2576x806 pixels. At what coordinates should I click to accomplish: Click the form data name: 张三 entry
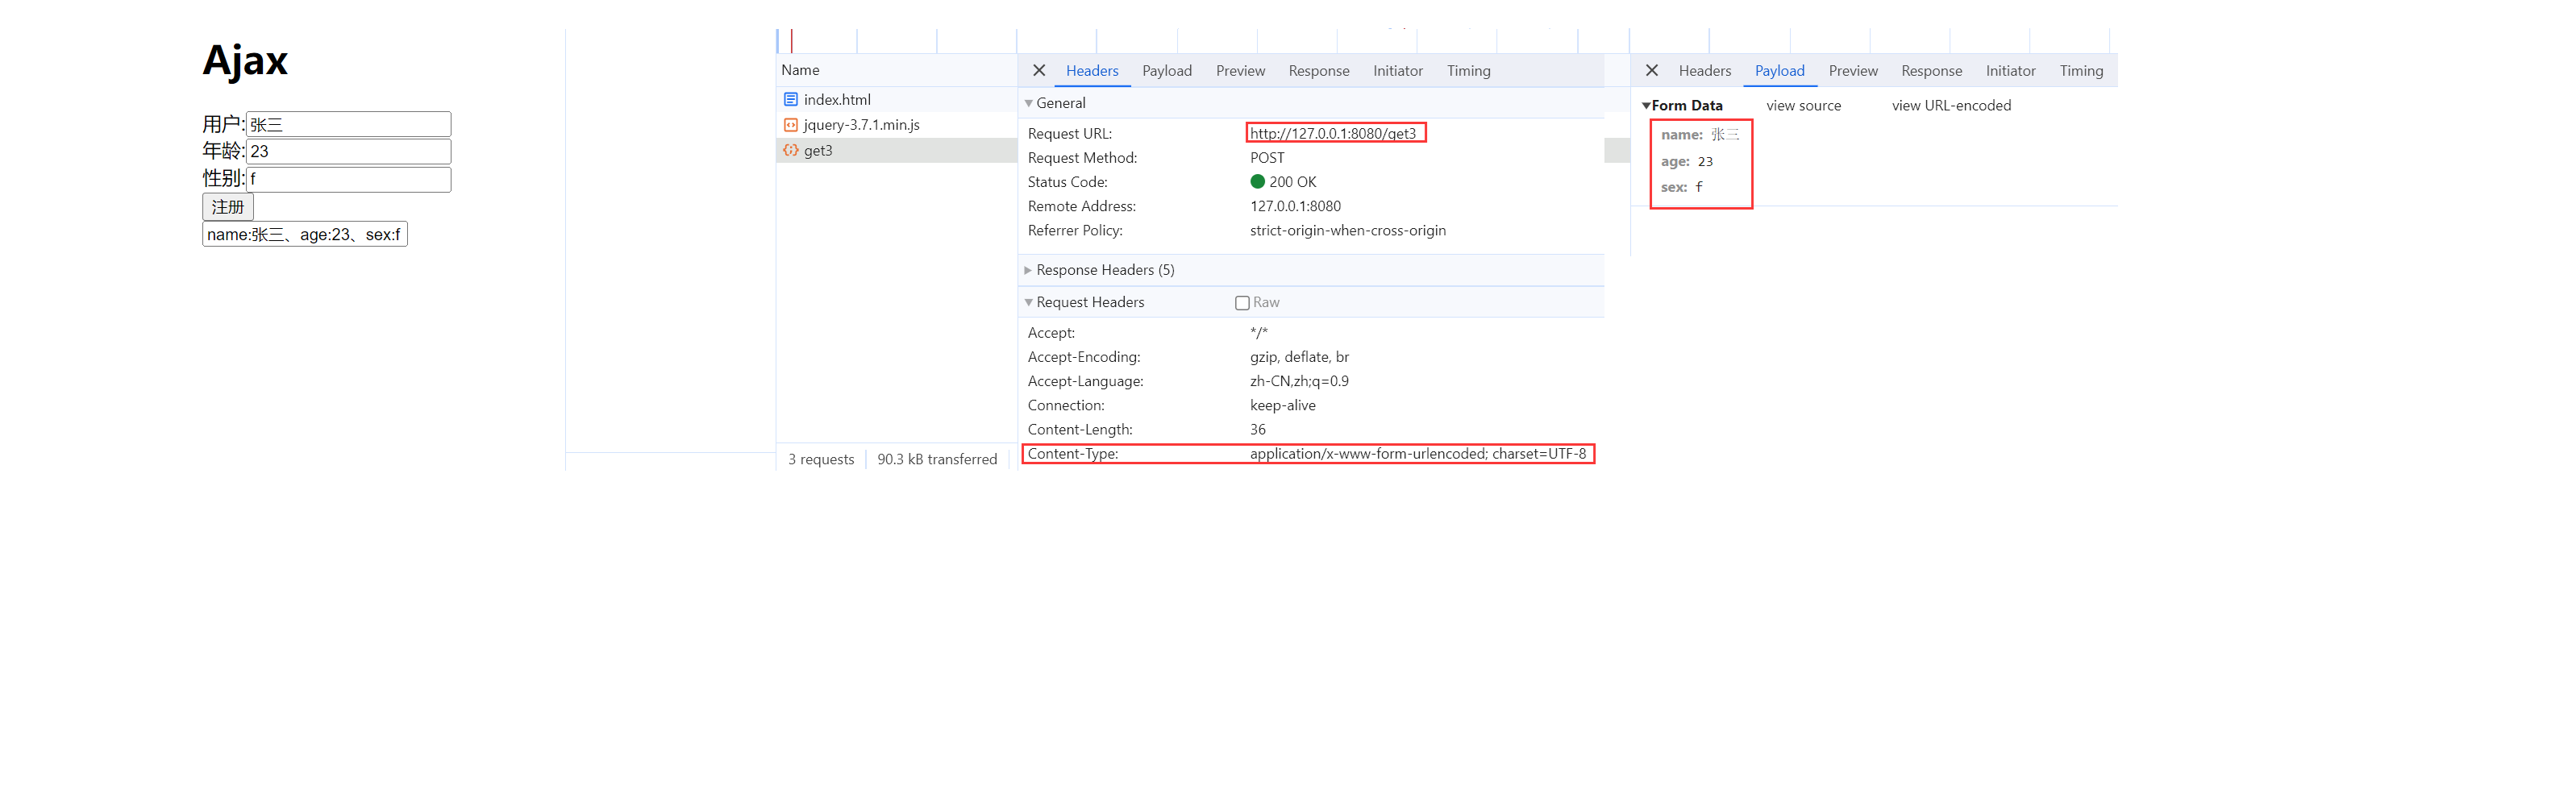(x=1700, y=134)
